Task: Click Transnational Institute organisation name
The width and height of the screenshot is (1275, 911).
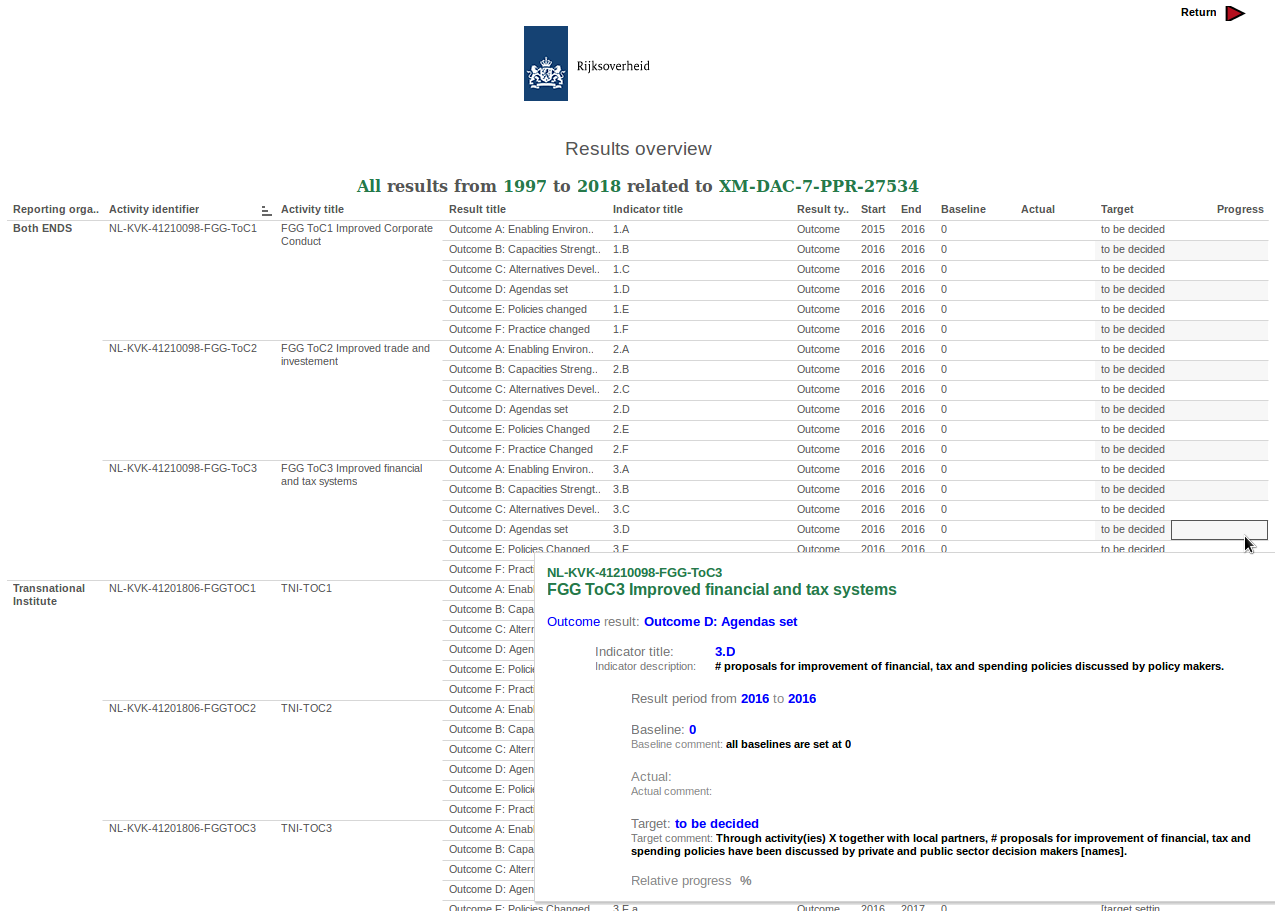Action: pos(48,595)
